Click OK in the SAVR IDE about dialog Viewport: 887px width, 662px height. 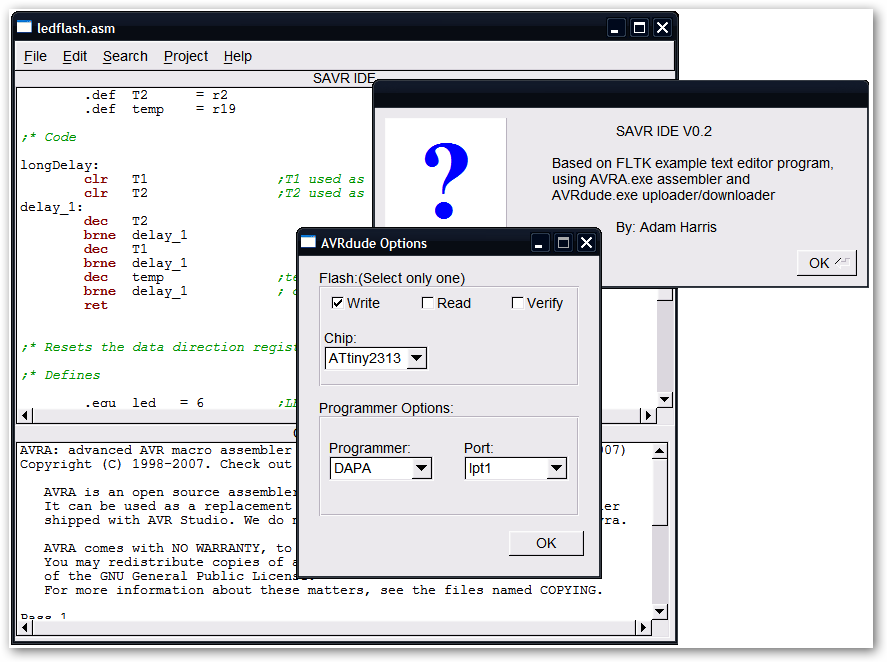click(x=826, y=263)
